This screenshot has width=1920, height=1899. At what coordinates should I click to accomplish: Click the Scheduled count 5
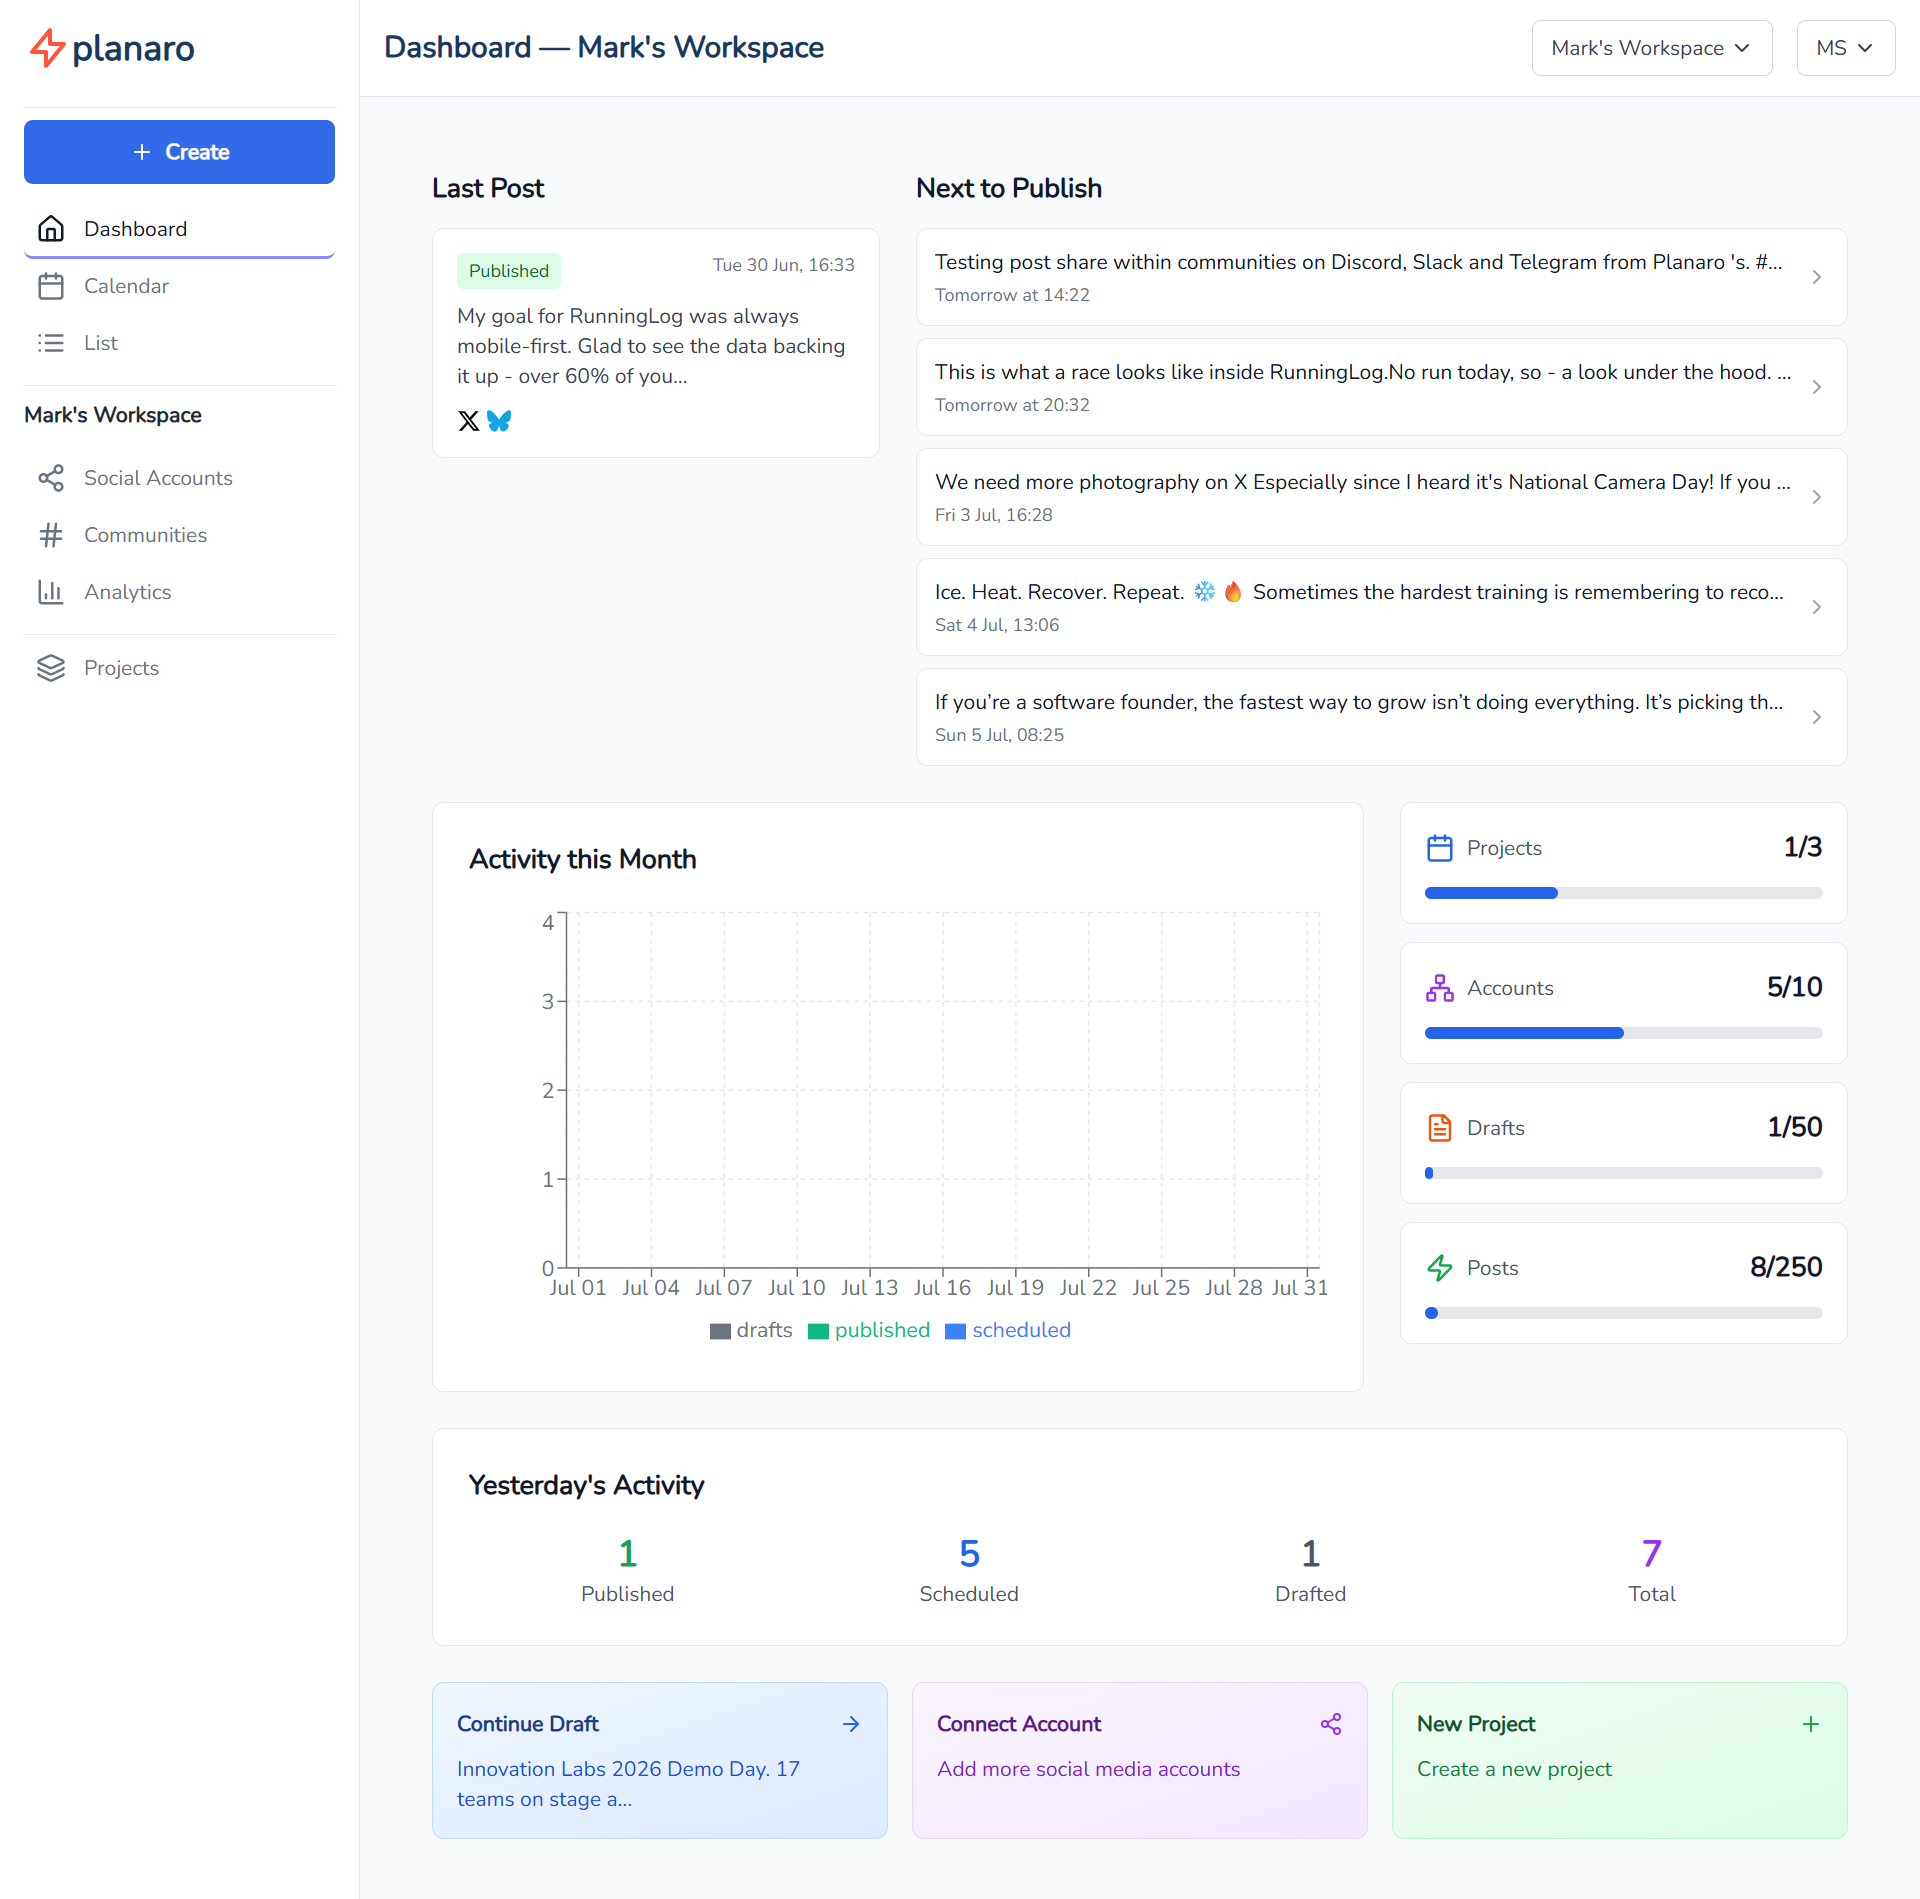pyautogui.click(x=969, y=1553)
